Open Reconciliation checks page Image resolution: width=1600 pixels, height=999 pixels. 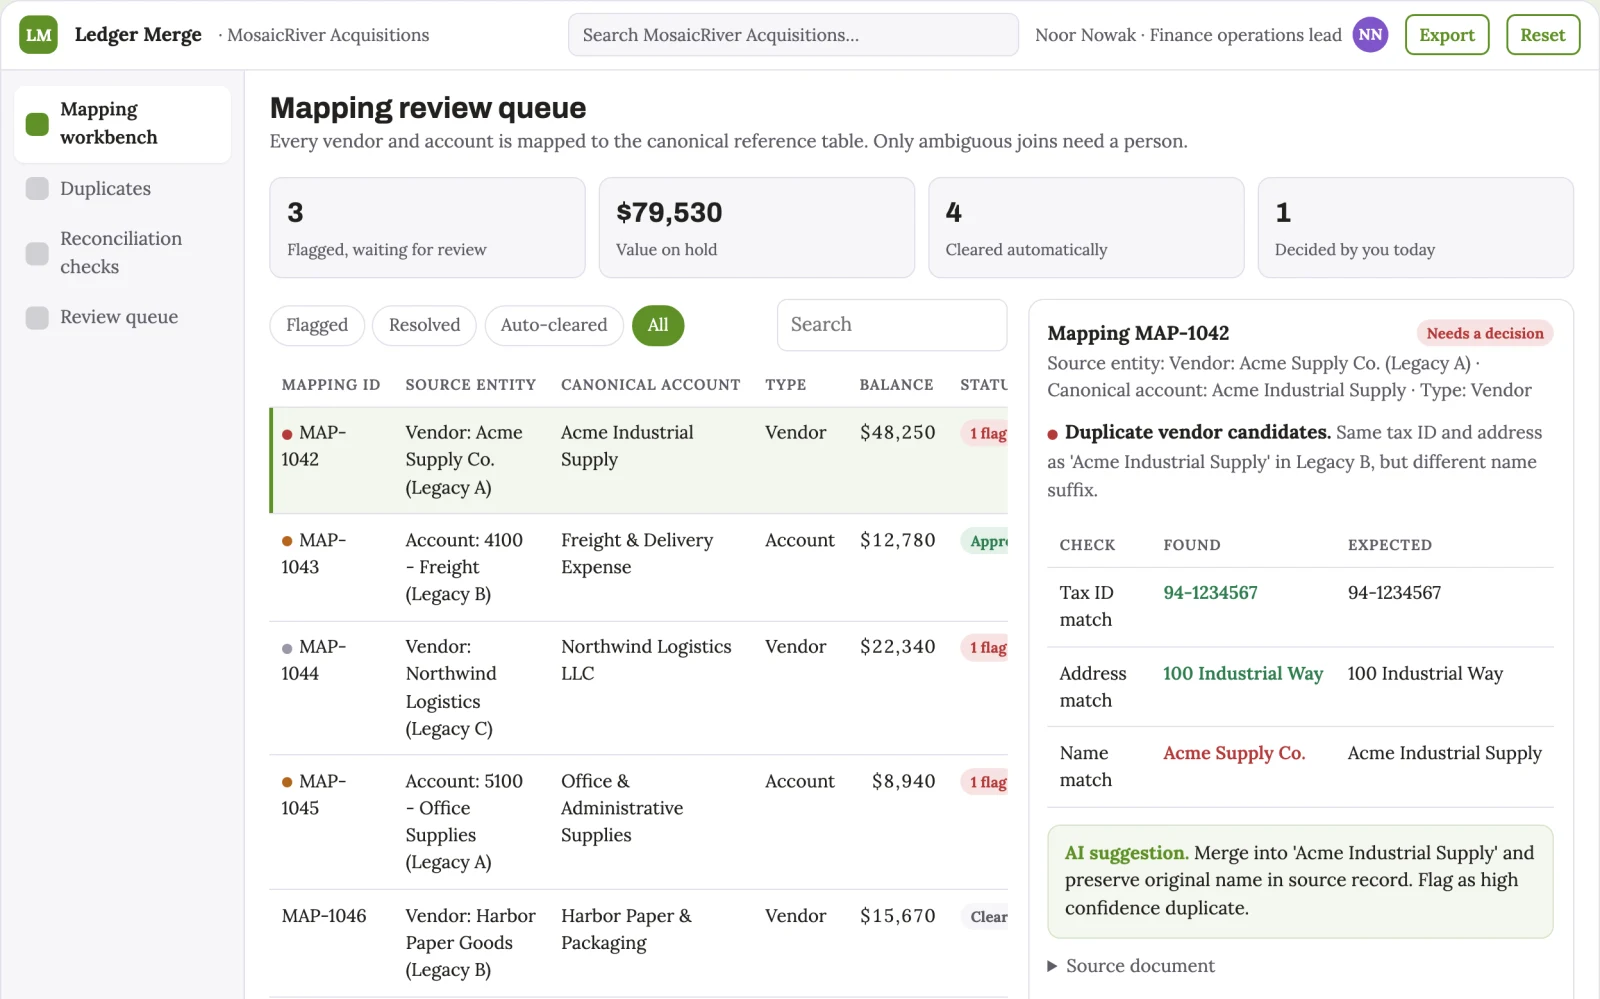[122, 253]
